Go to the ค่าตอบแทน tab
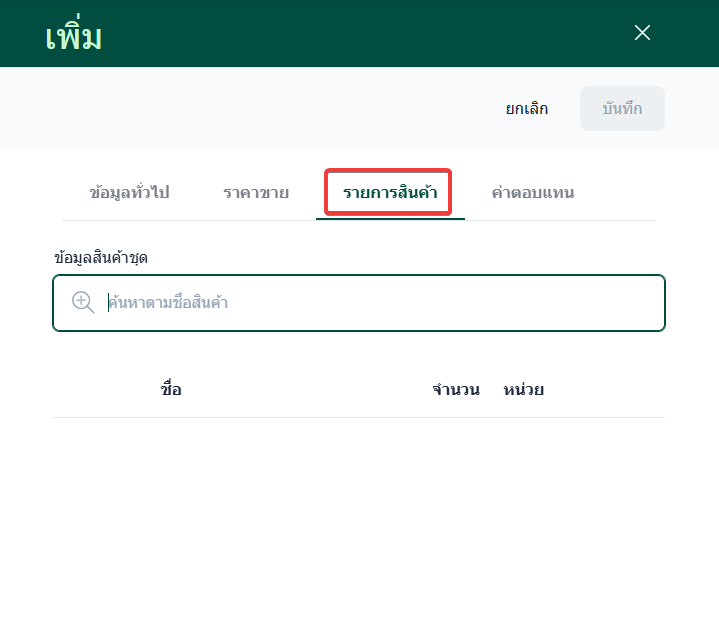Image resolution: width=719 pixels, height=619 pixels. 532,192
